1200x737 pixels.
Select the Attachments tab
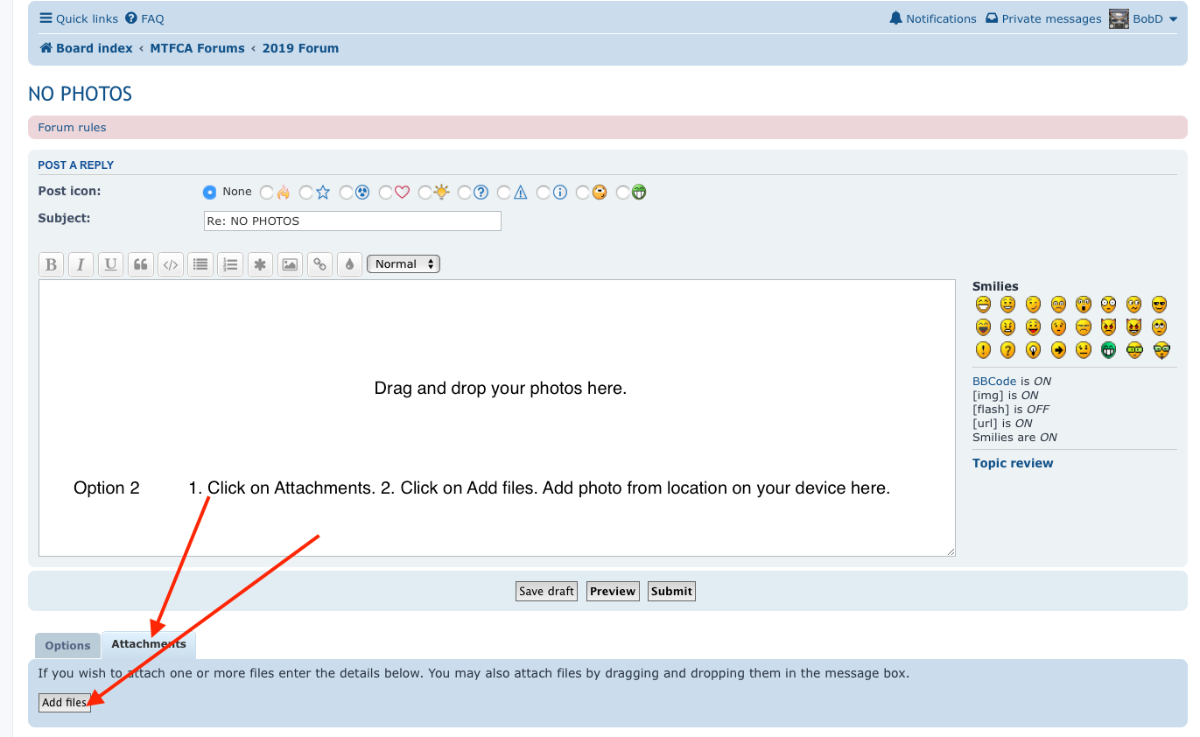point(148,644)
